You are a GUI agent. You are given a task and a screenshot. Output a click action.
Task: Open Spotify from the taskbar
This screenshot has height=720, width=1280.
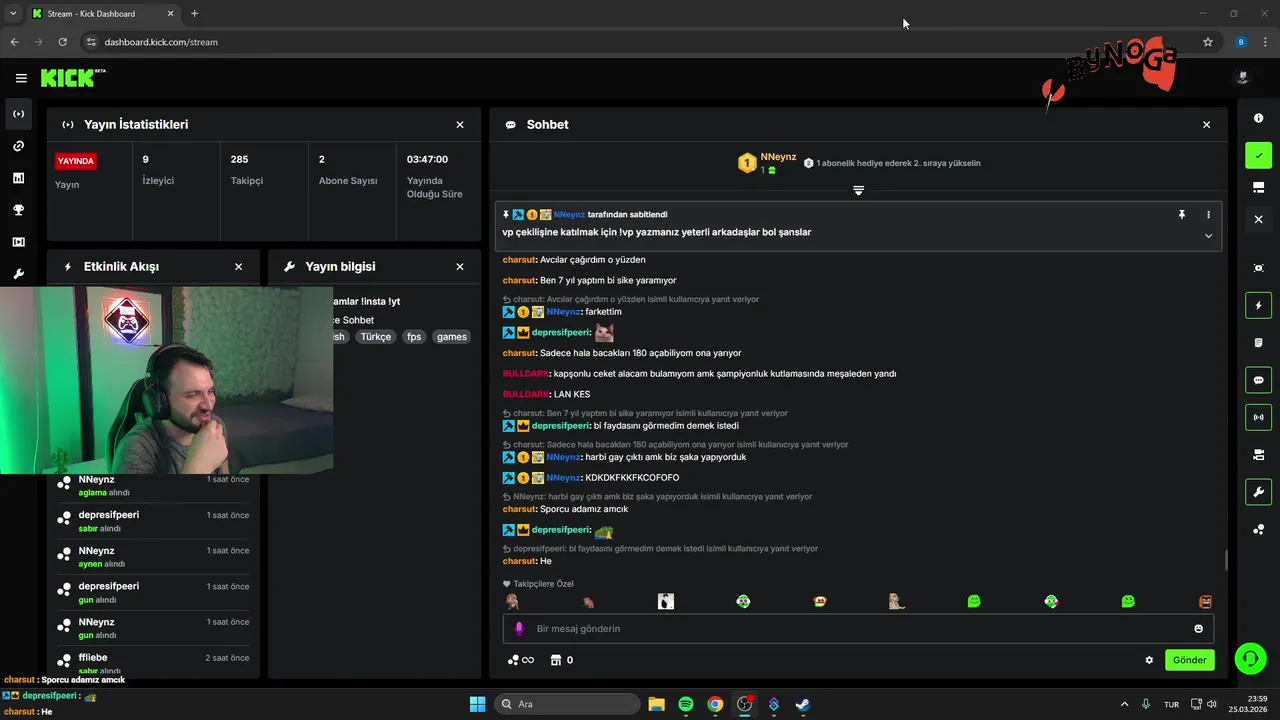685,704
